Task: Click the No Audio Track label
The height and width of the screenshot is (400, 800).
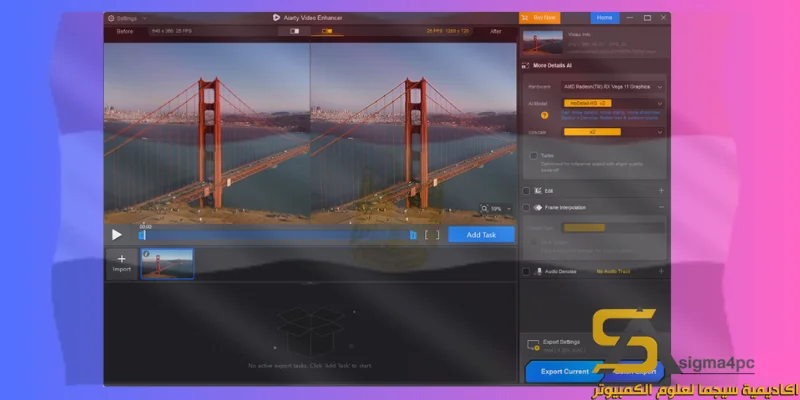Action: pos(613,271)
